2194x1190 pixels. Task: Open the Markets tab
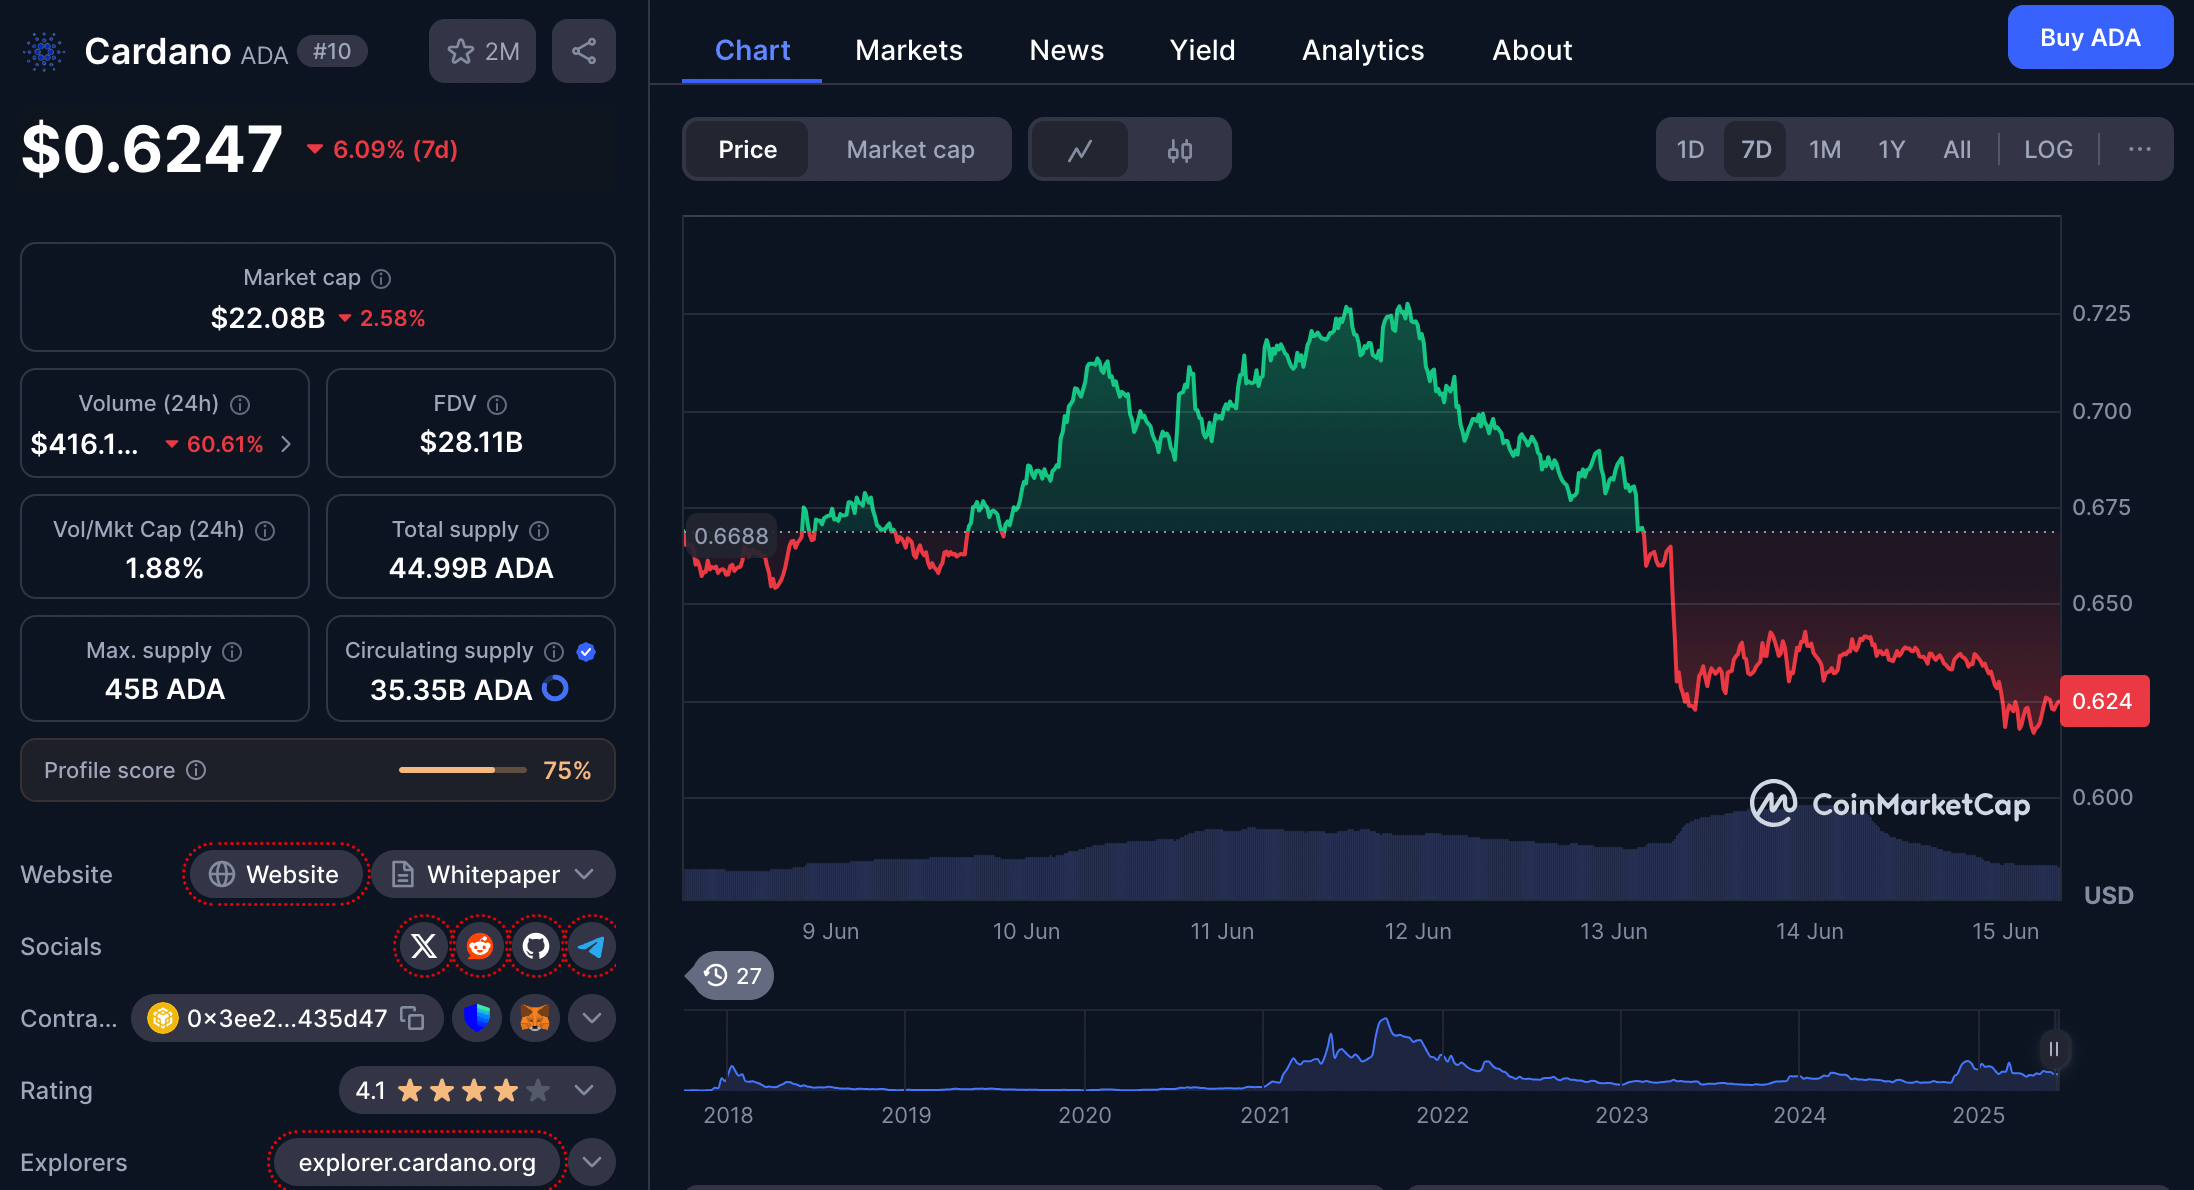pos(908,50)
